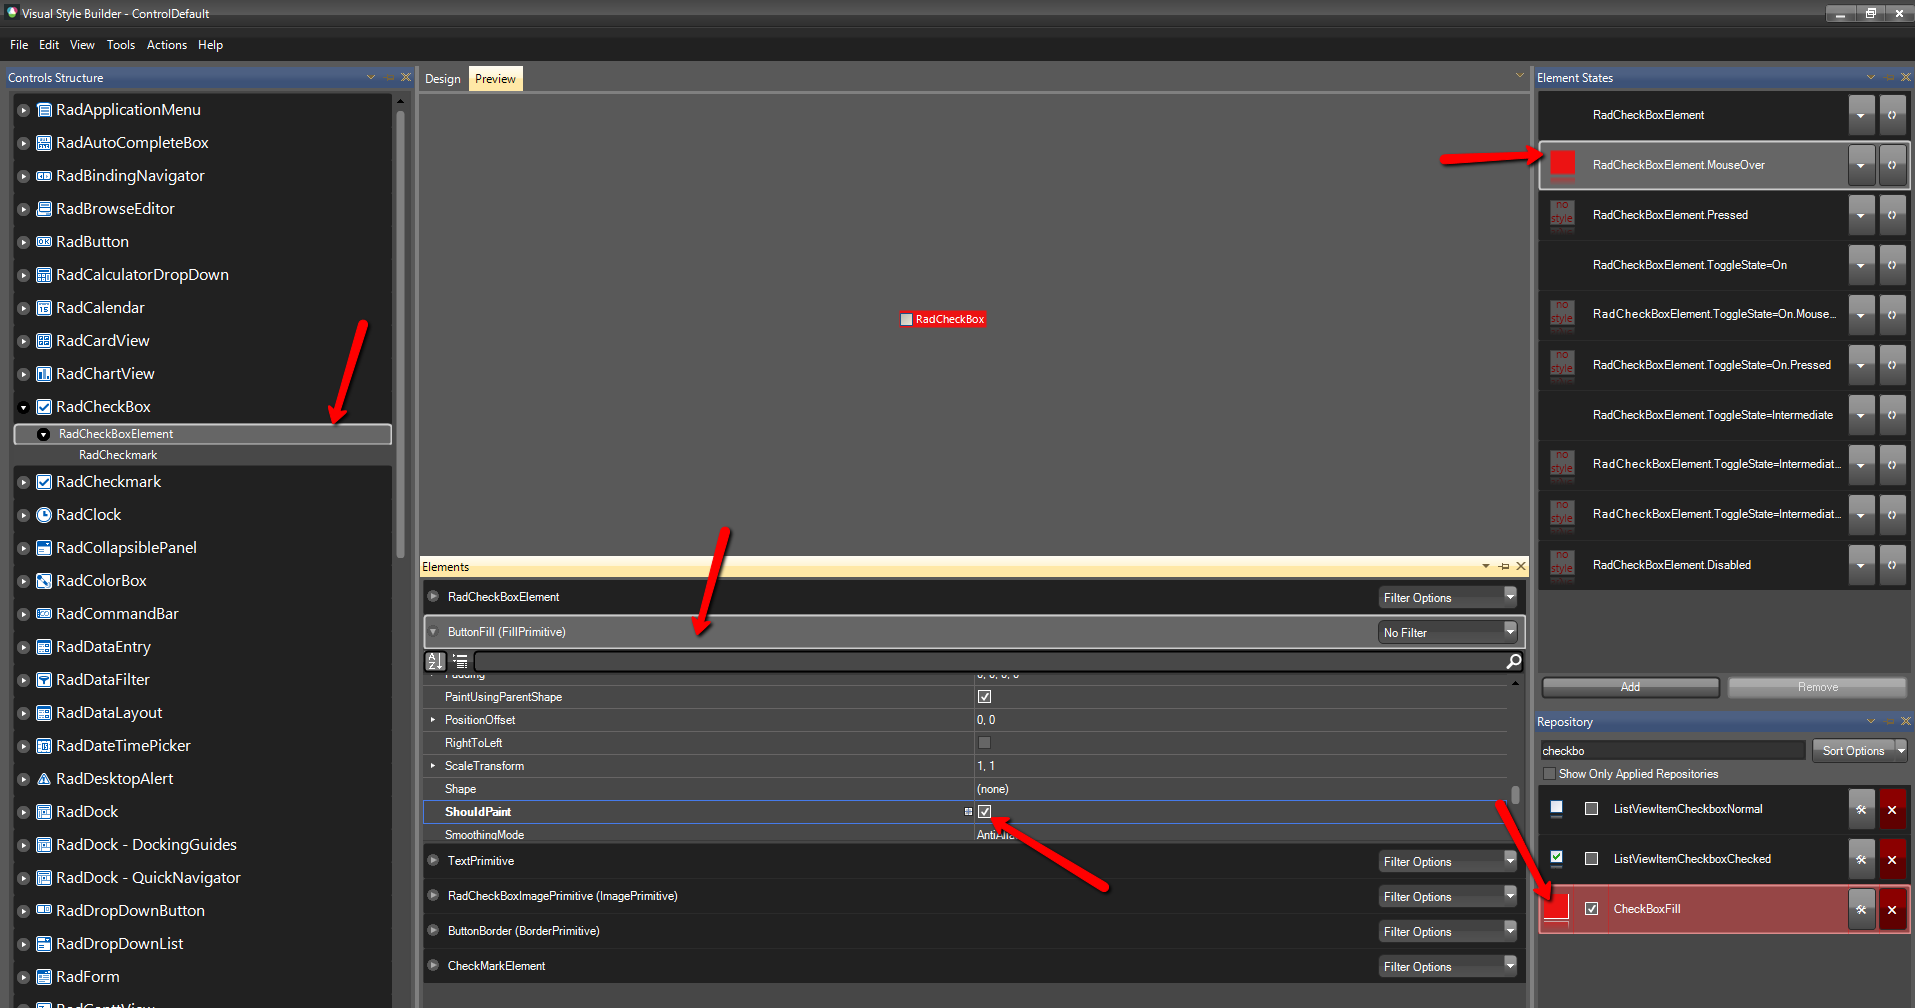Click the RadCalendar control icon

pyautogui.click(x=44, y=308)
